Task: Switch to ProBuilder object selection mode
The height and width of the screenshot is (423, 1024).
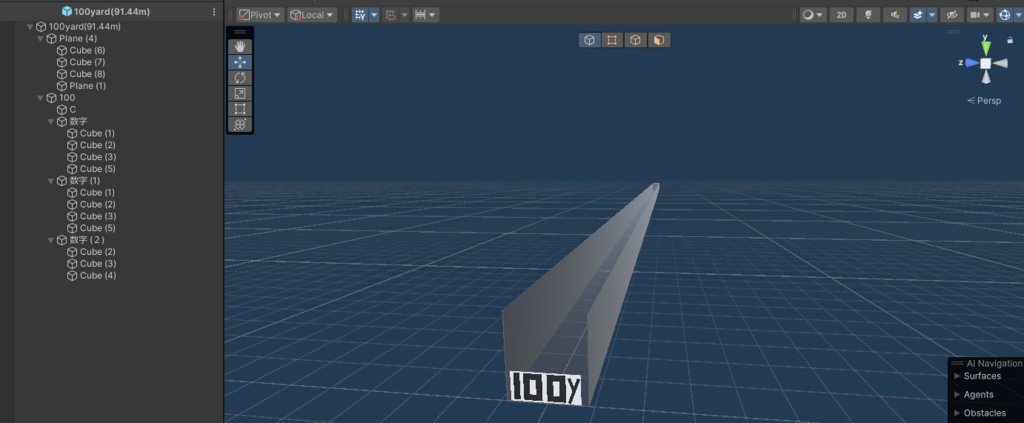Action: 590,40
